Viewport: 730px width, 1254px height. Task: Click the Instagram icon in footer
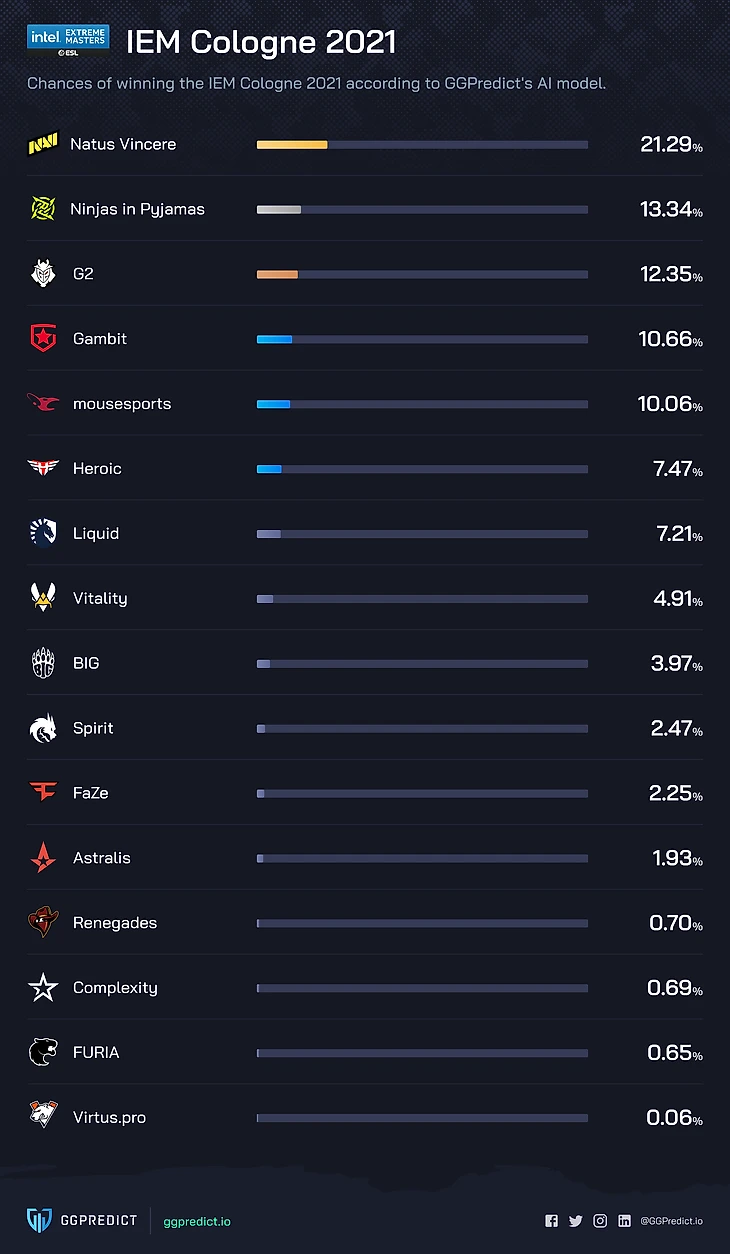coord(600,1221)
